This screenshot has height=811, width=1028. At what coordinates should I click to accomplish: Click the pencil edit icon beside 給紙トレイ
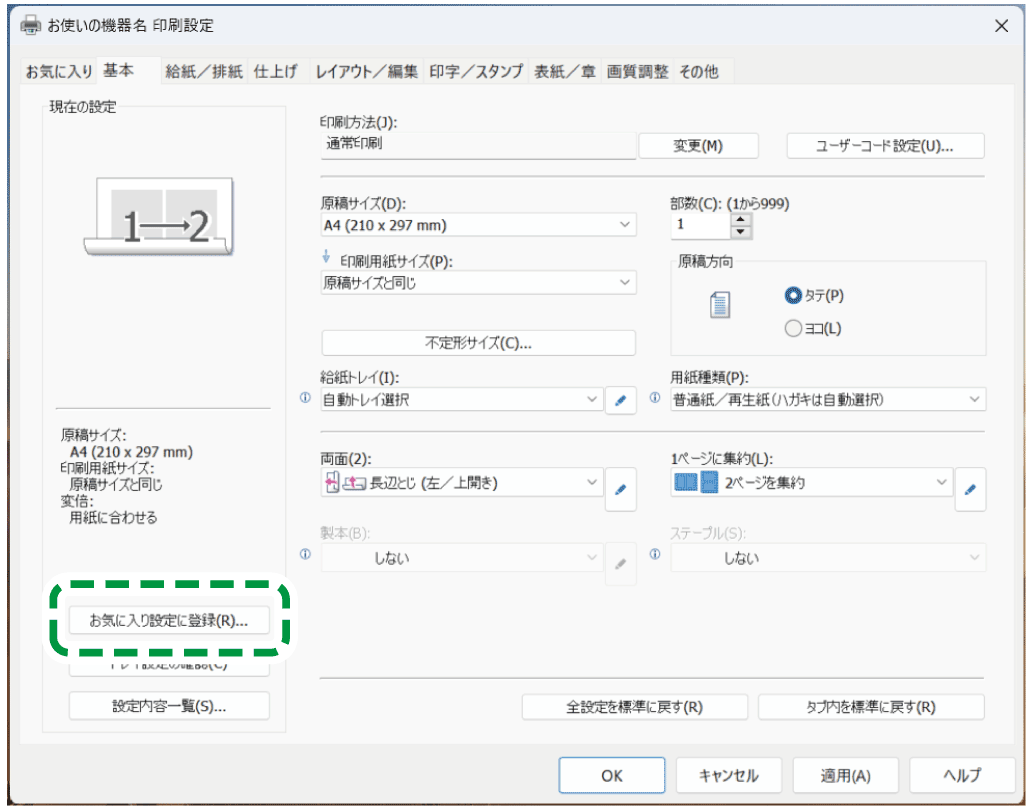pos(620,401)
